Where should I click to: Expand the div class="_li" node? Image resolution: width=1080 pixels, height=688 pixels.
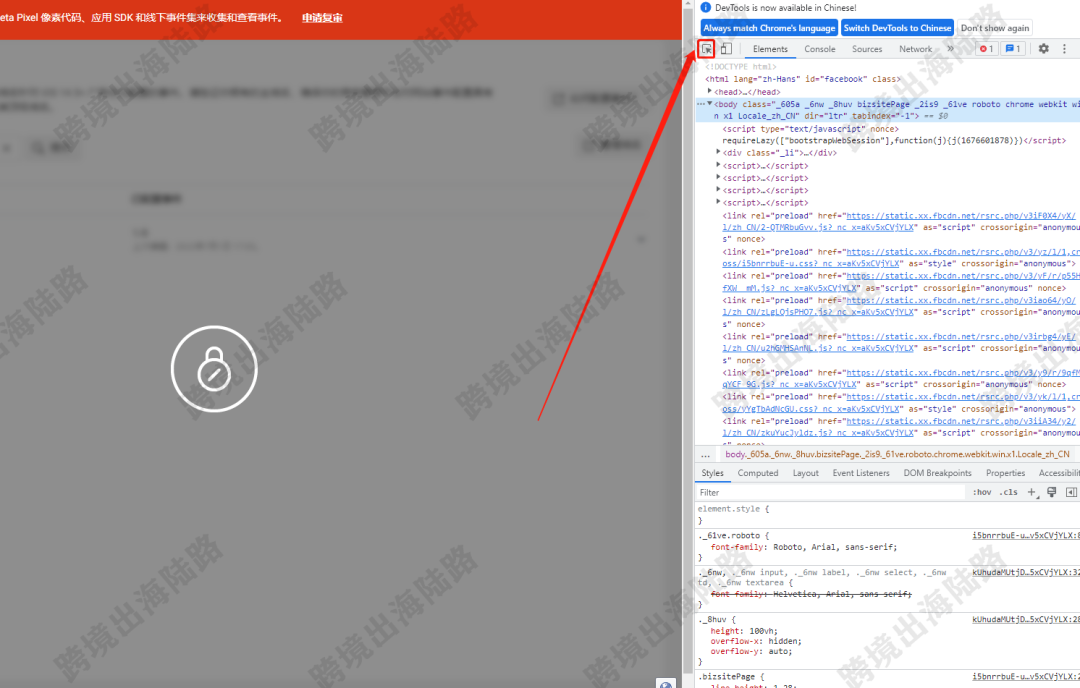tap(718, 152)
